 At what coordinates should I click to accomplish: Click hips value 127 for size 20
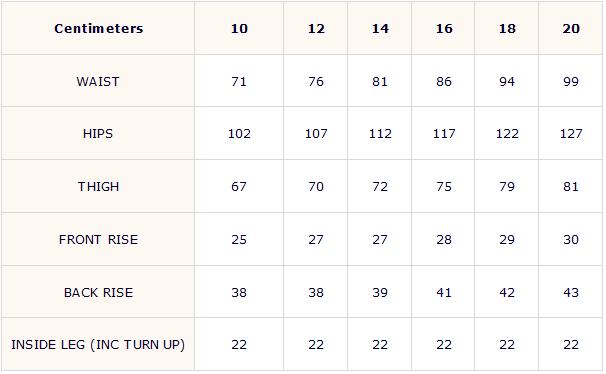click(571, 134)
